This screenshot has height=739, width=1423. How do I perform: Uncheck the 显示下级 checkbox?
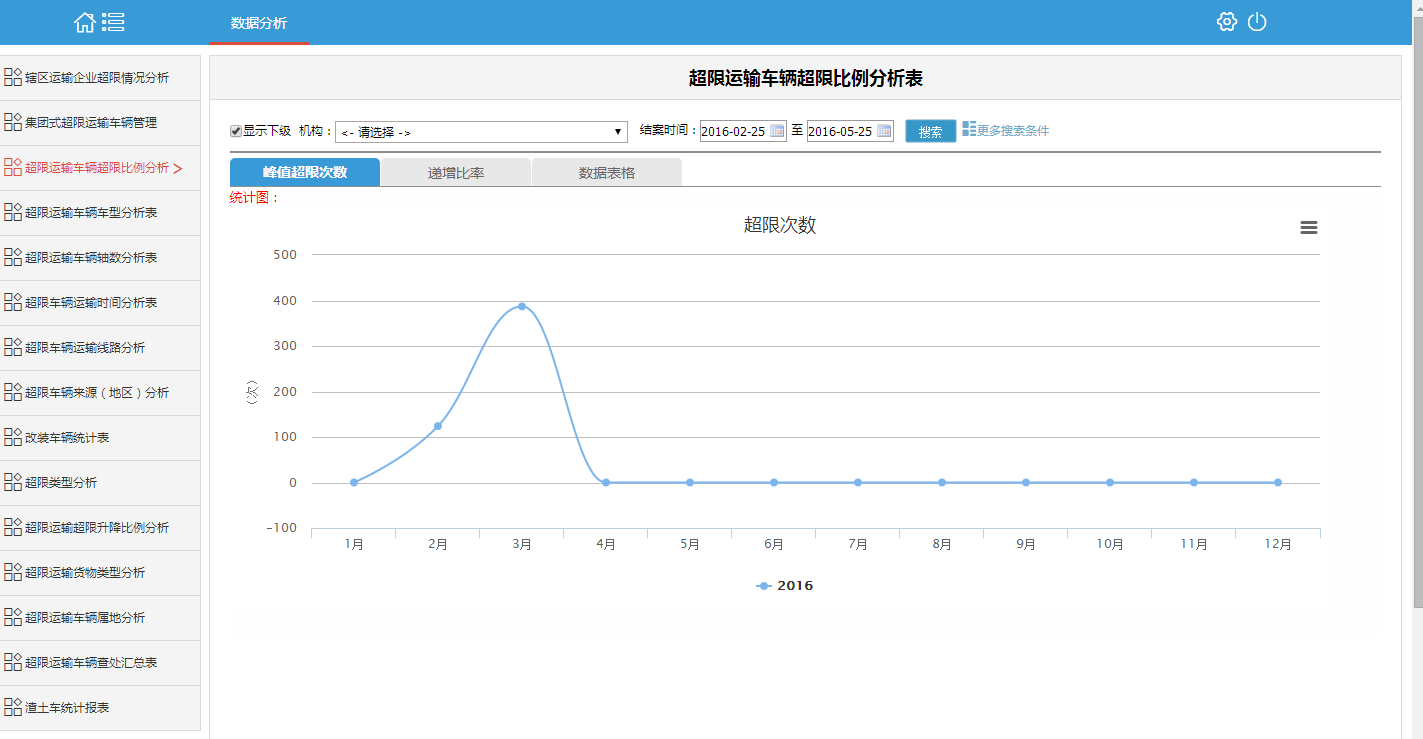236,131
